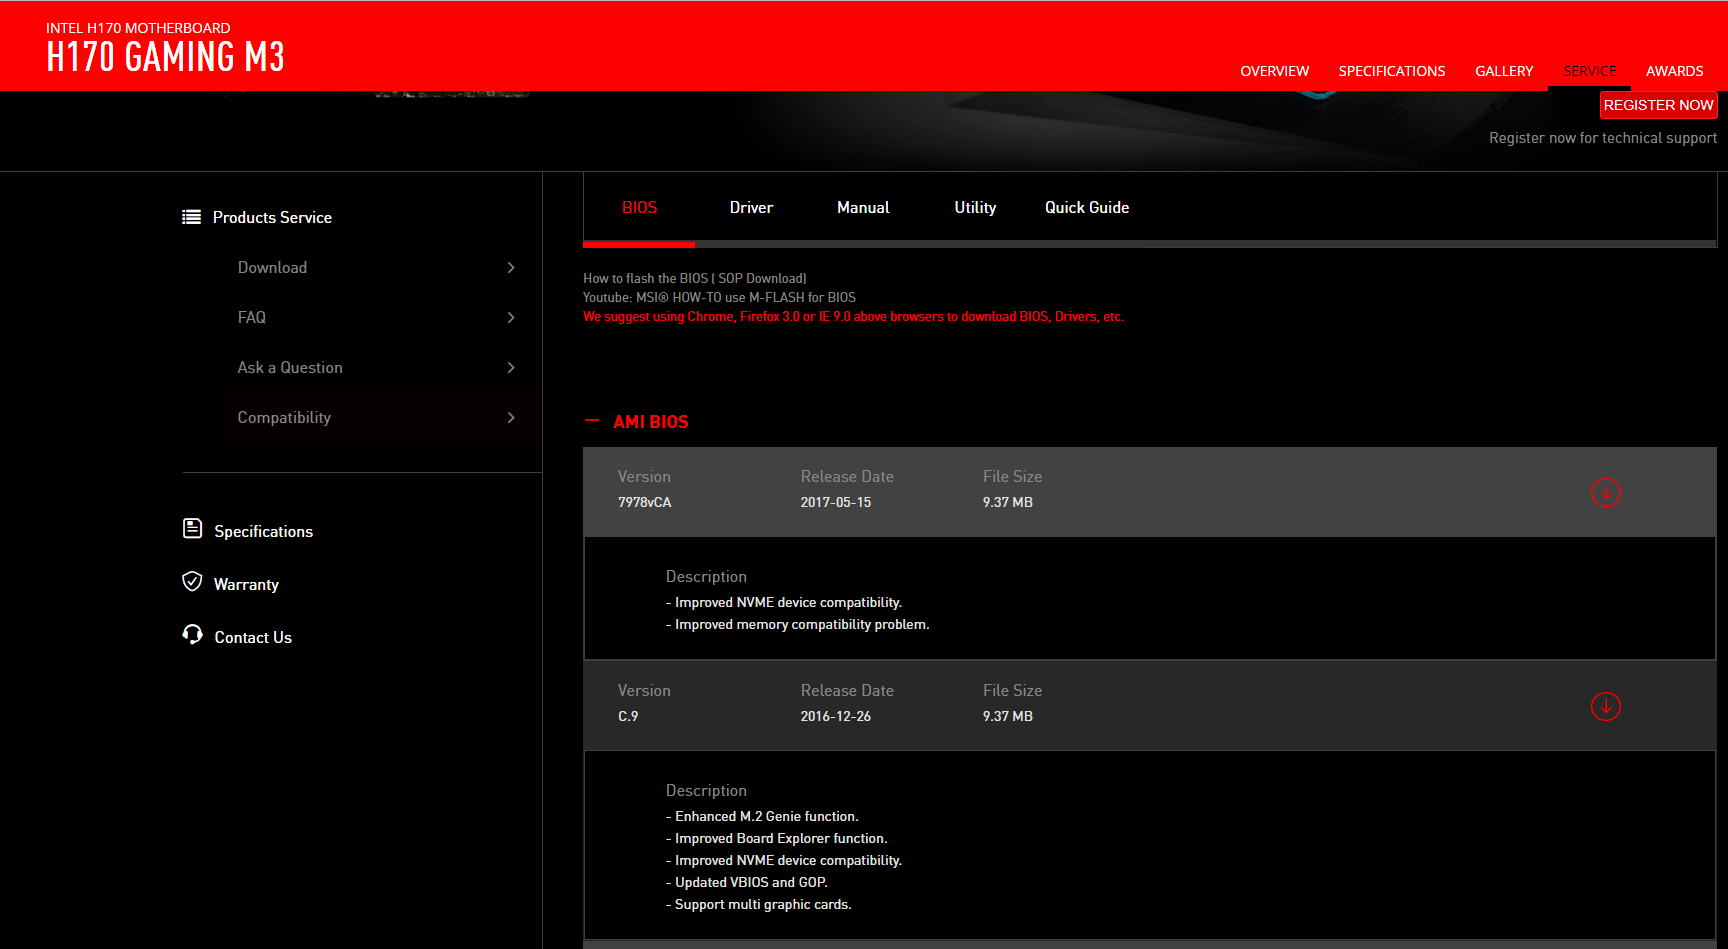The width and height of the screenshot is (1728, 949).
Task: Click 'Register now for technical support' text
Action: [x=1603, y=138]
